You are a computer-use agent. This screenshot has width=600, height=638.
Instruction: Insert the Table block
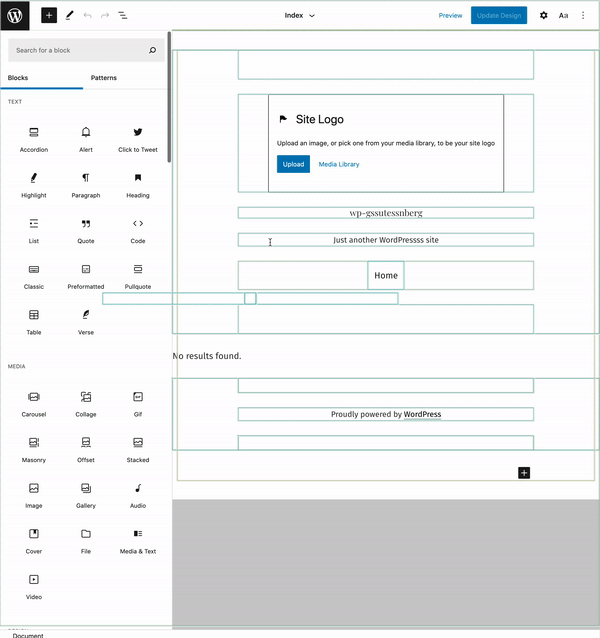34,322
